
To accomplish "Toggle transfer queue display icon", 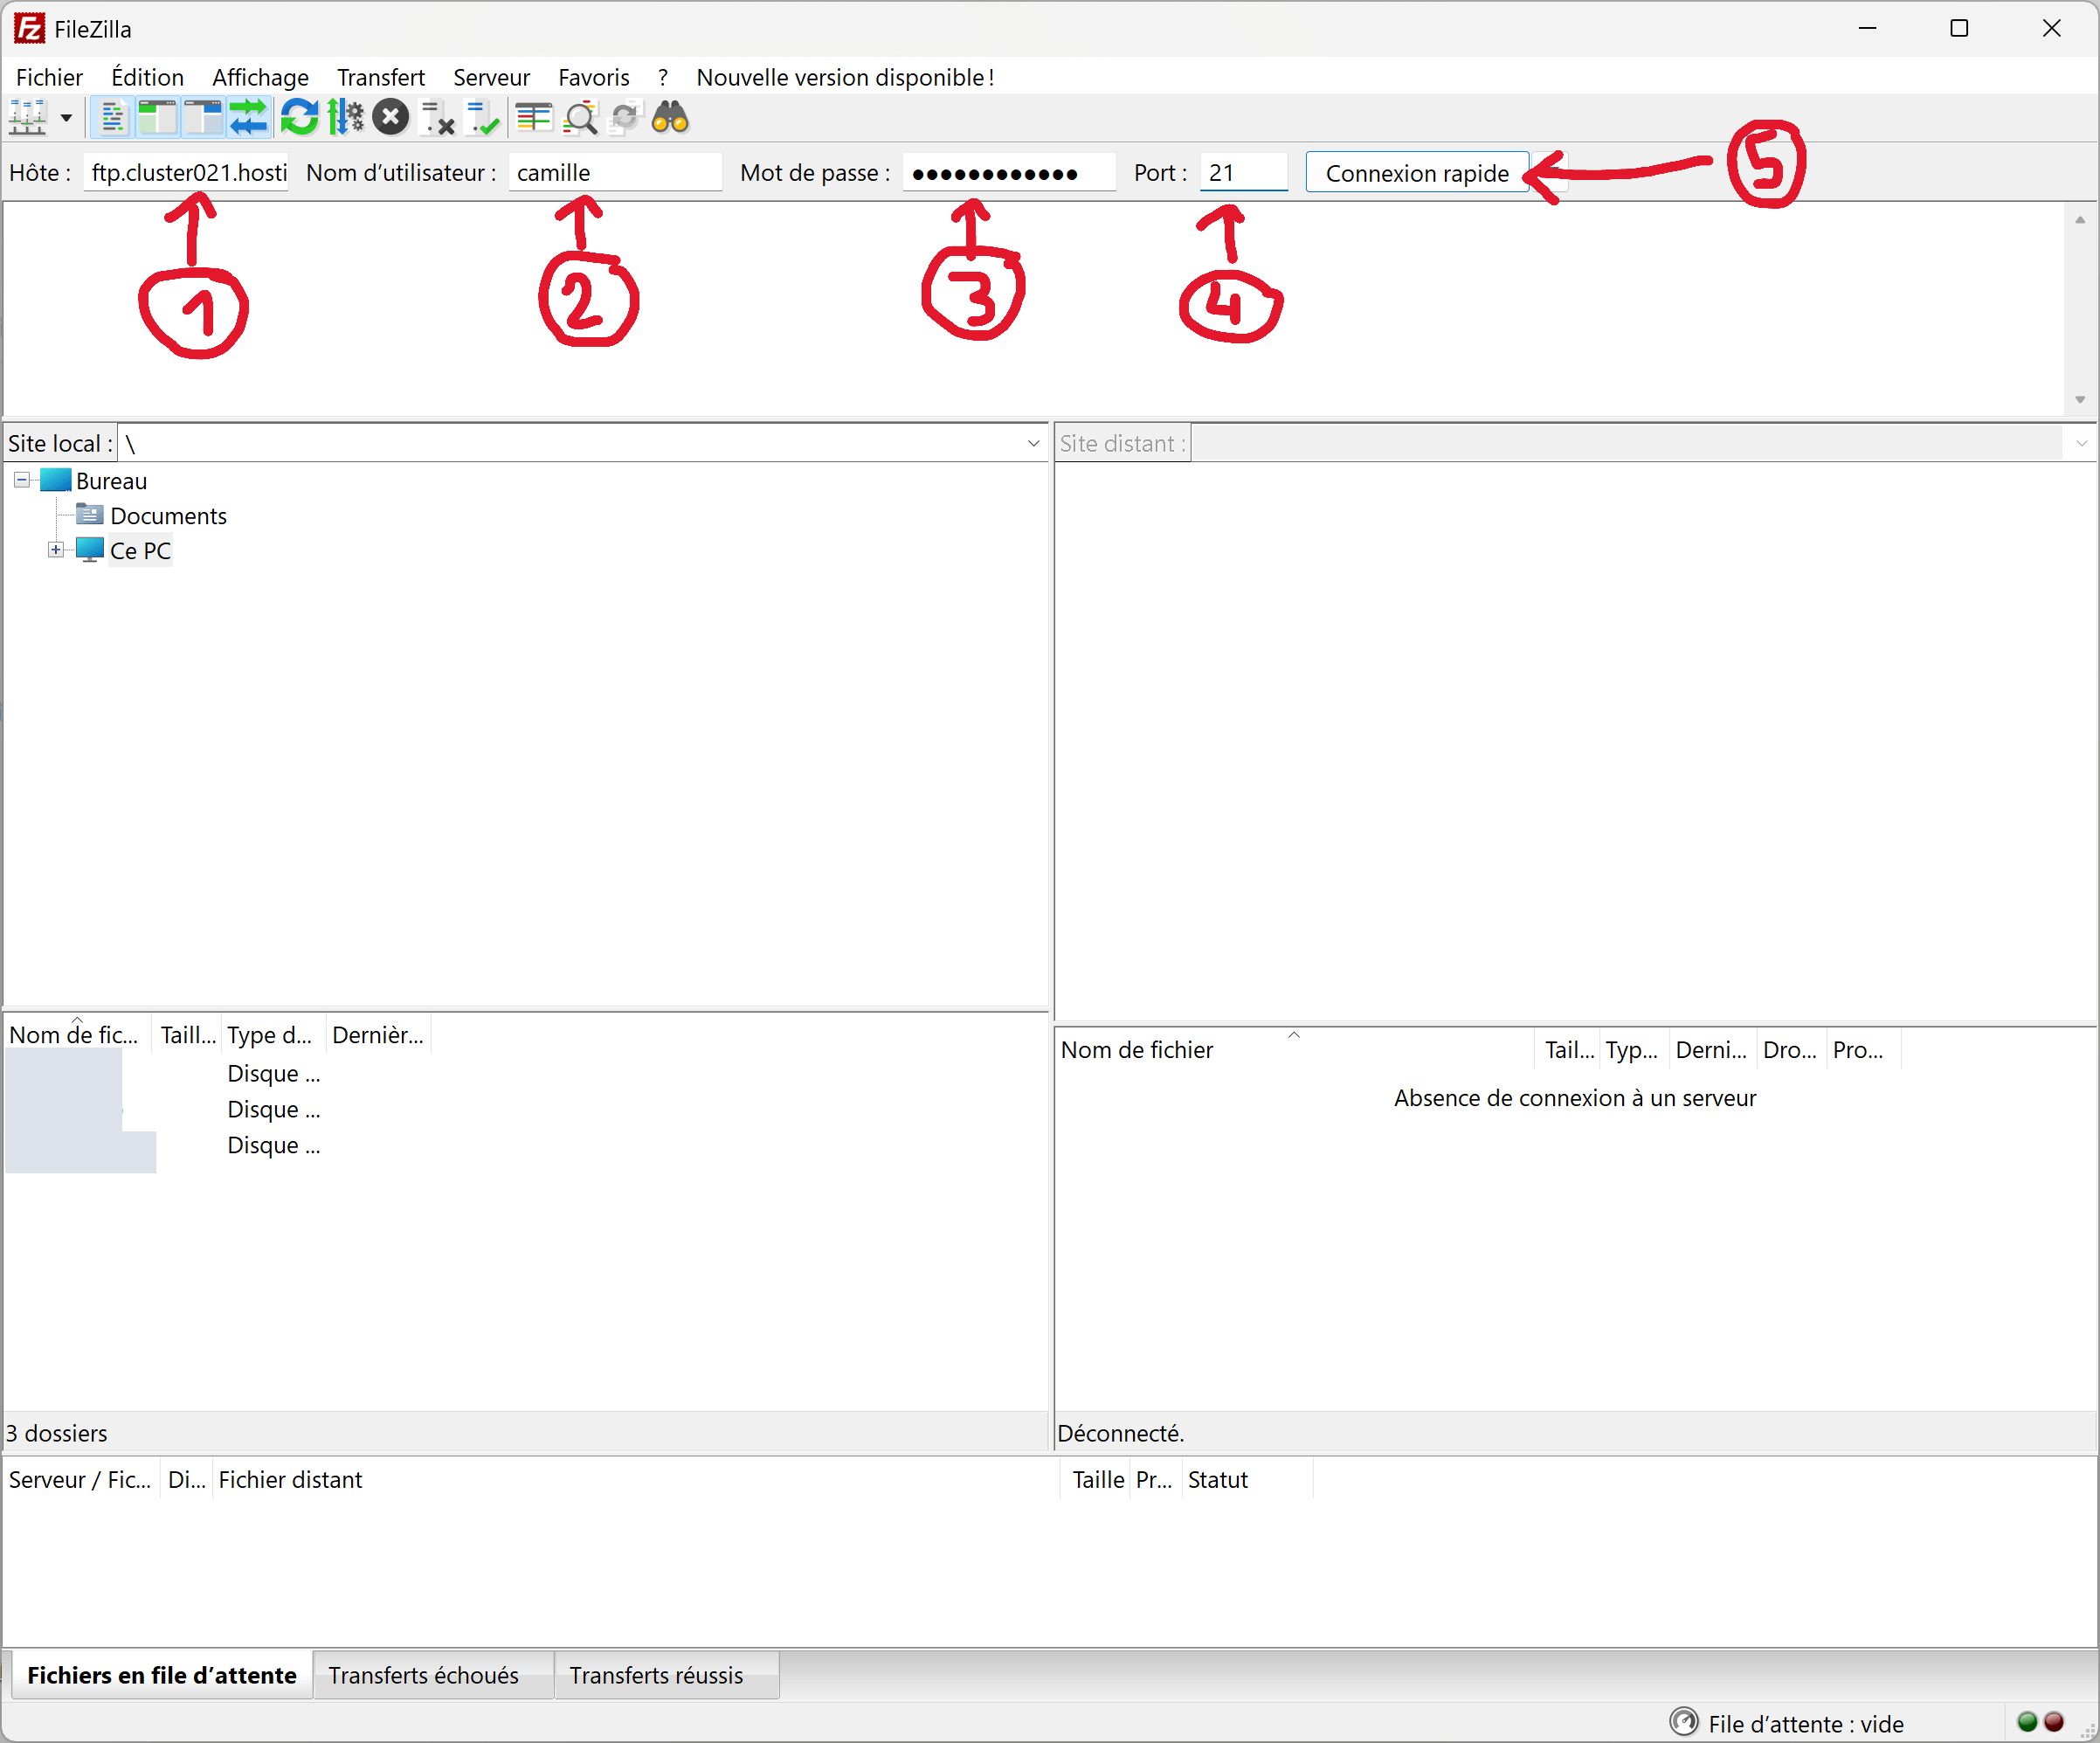I will [x=248, y=118].
